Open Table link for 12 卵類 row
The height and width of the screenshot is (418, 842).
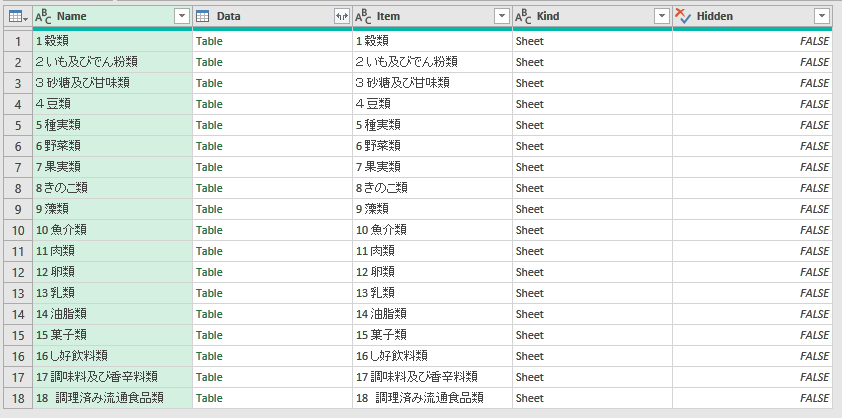209,272
